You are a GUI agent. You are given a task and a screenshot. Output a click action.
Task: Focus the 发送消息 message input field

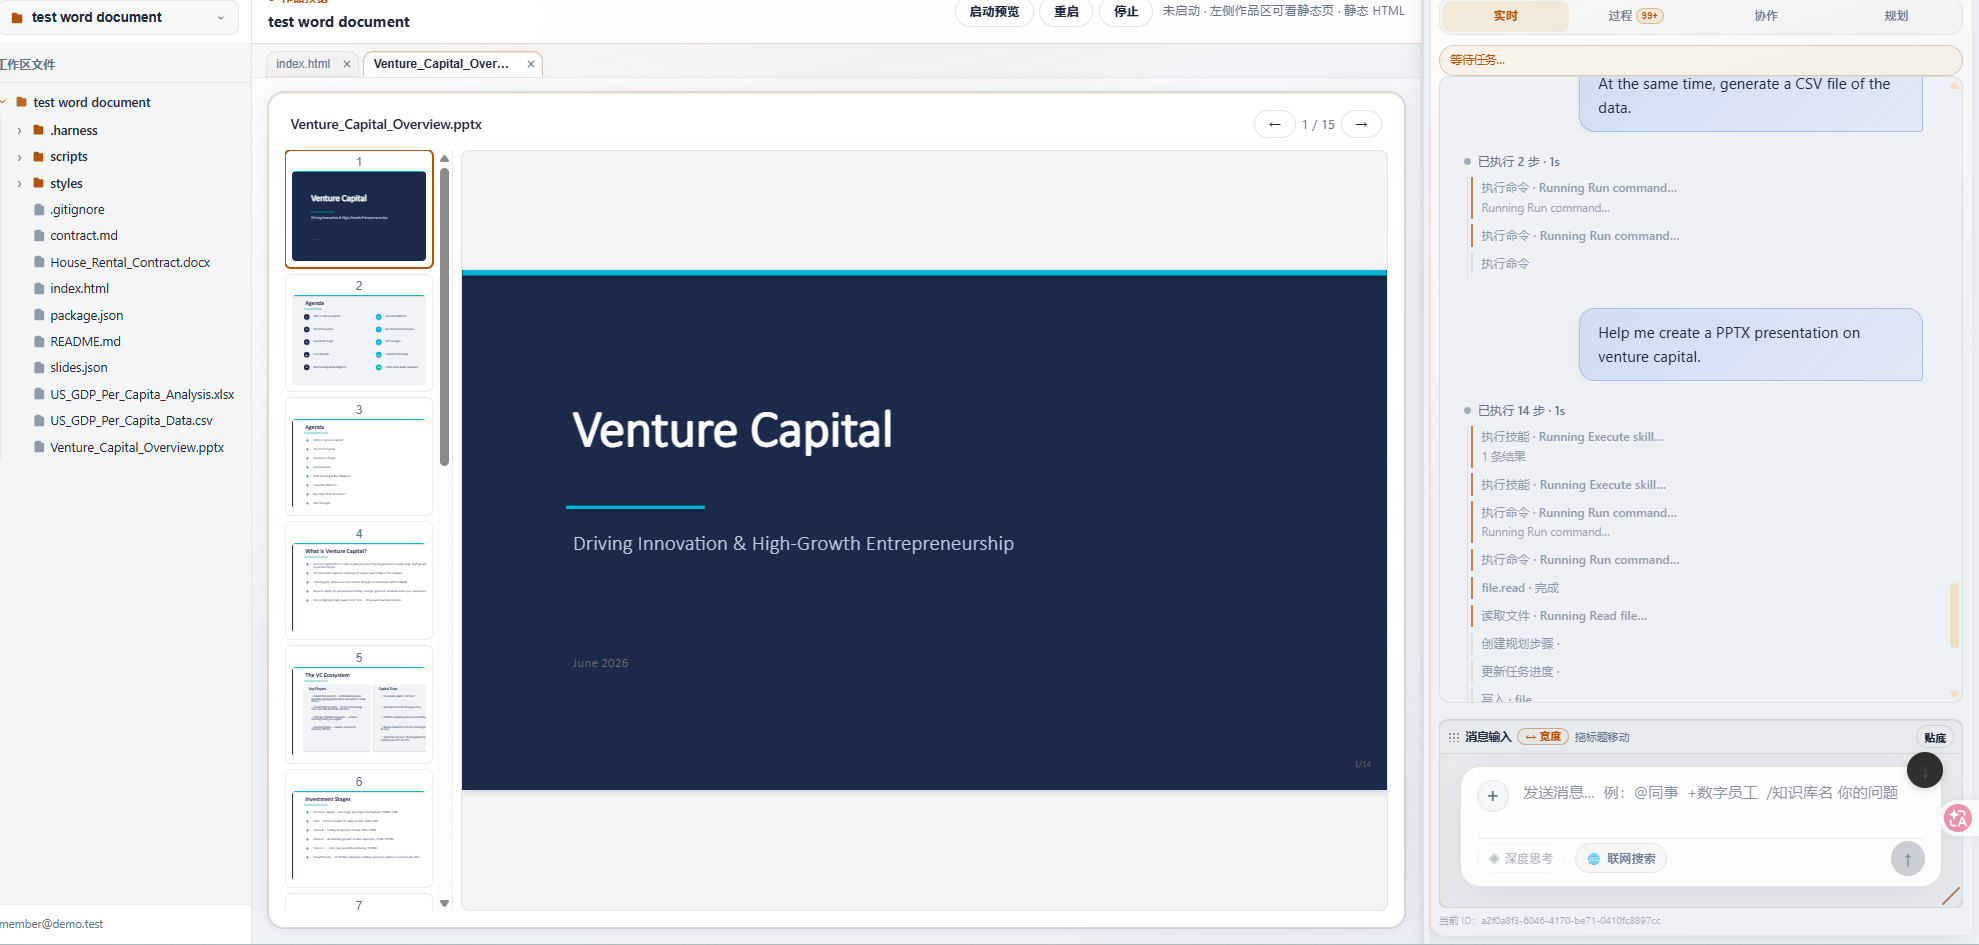click(x=1710, y=793)
